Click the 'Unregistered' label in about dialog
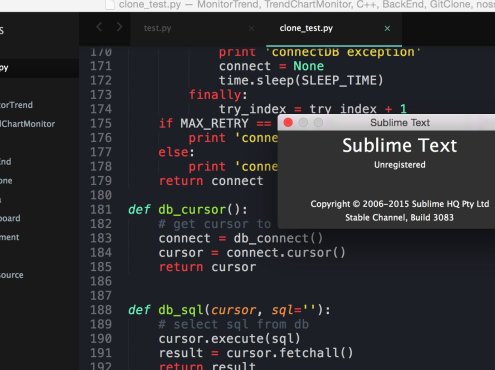495x370 pixels. [400, 165]
